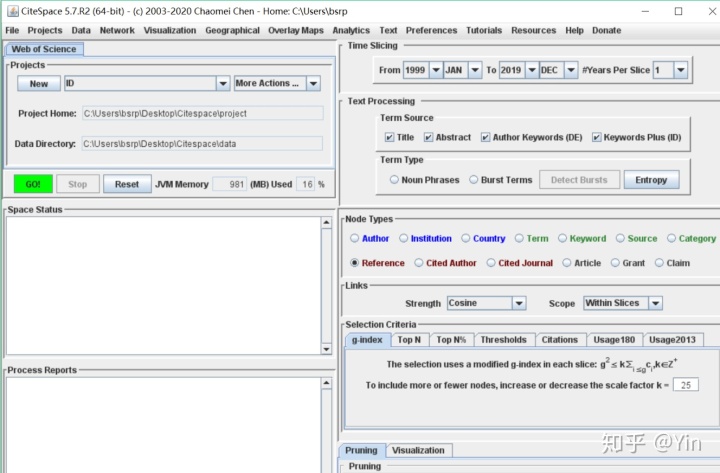Screen dimensions: 720x473
Task: Click the scale factor k input field
Action: [x=686, y=385]
